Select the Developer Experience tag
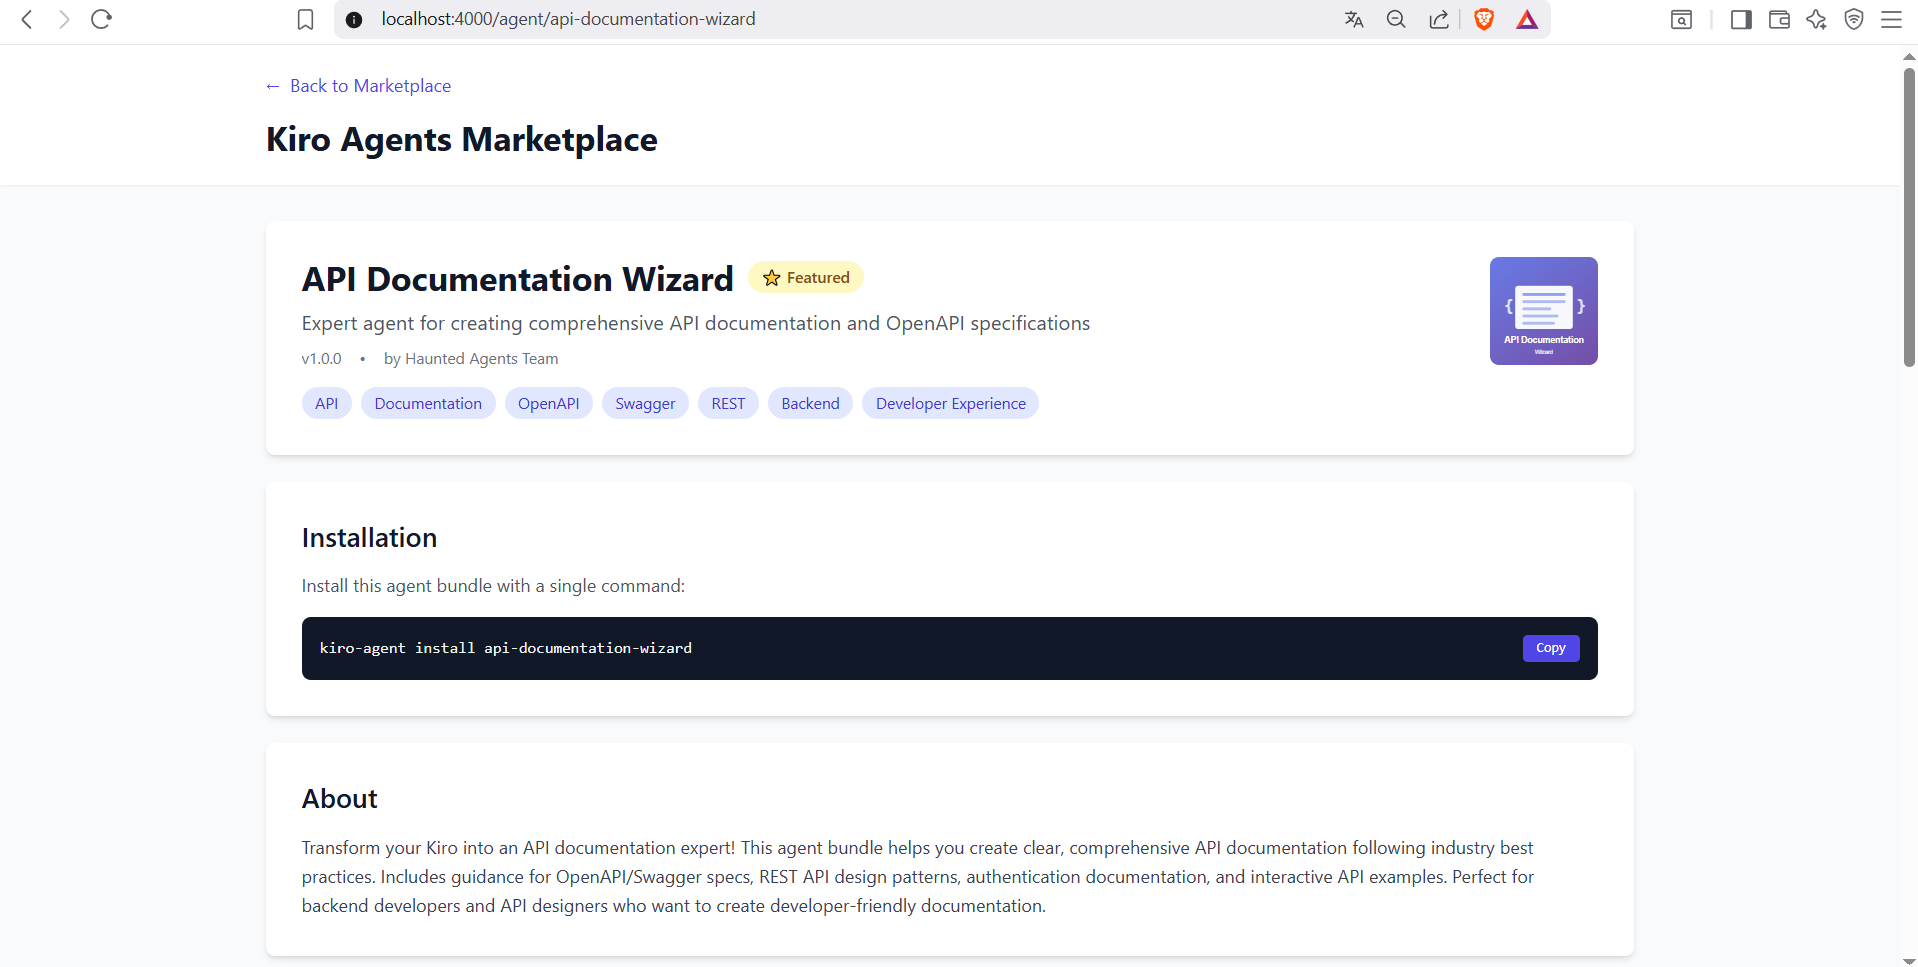 (x=951, y=403)
